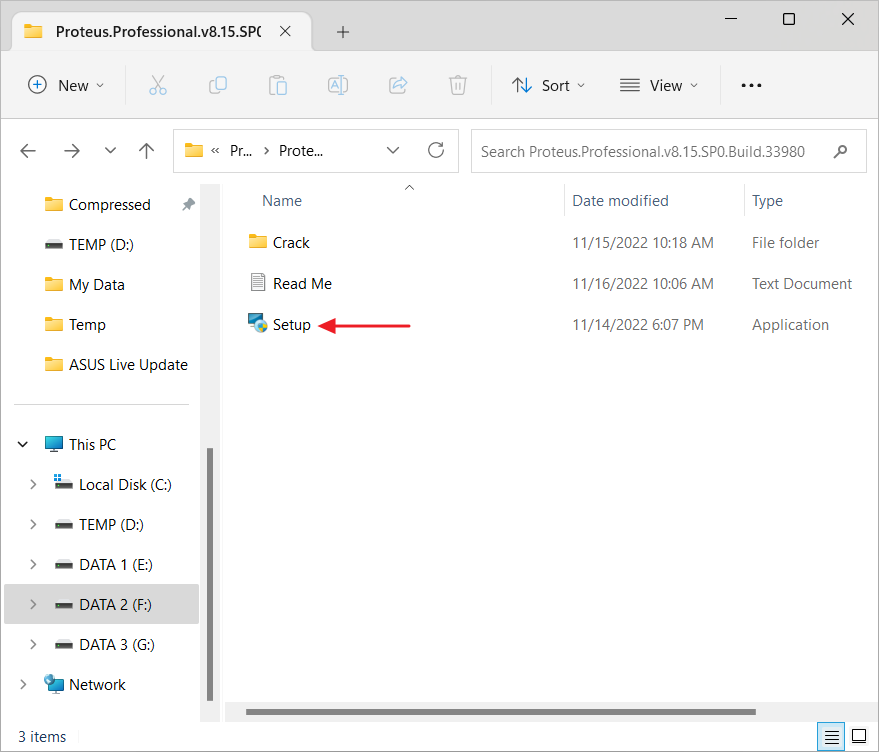
Task: Select the Setup file name
Action: tap(292, 325)
